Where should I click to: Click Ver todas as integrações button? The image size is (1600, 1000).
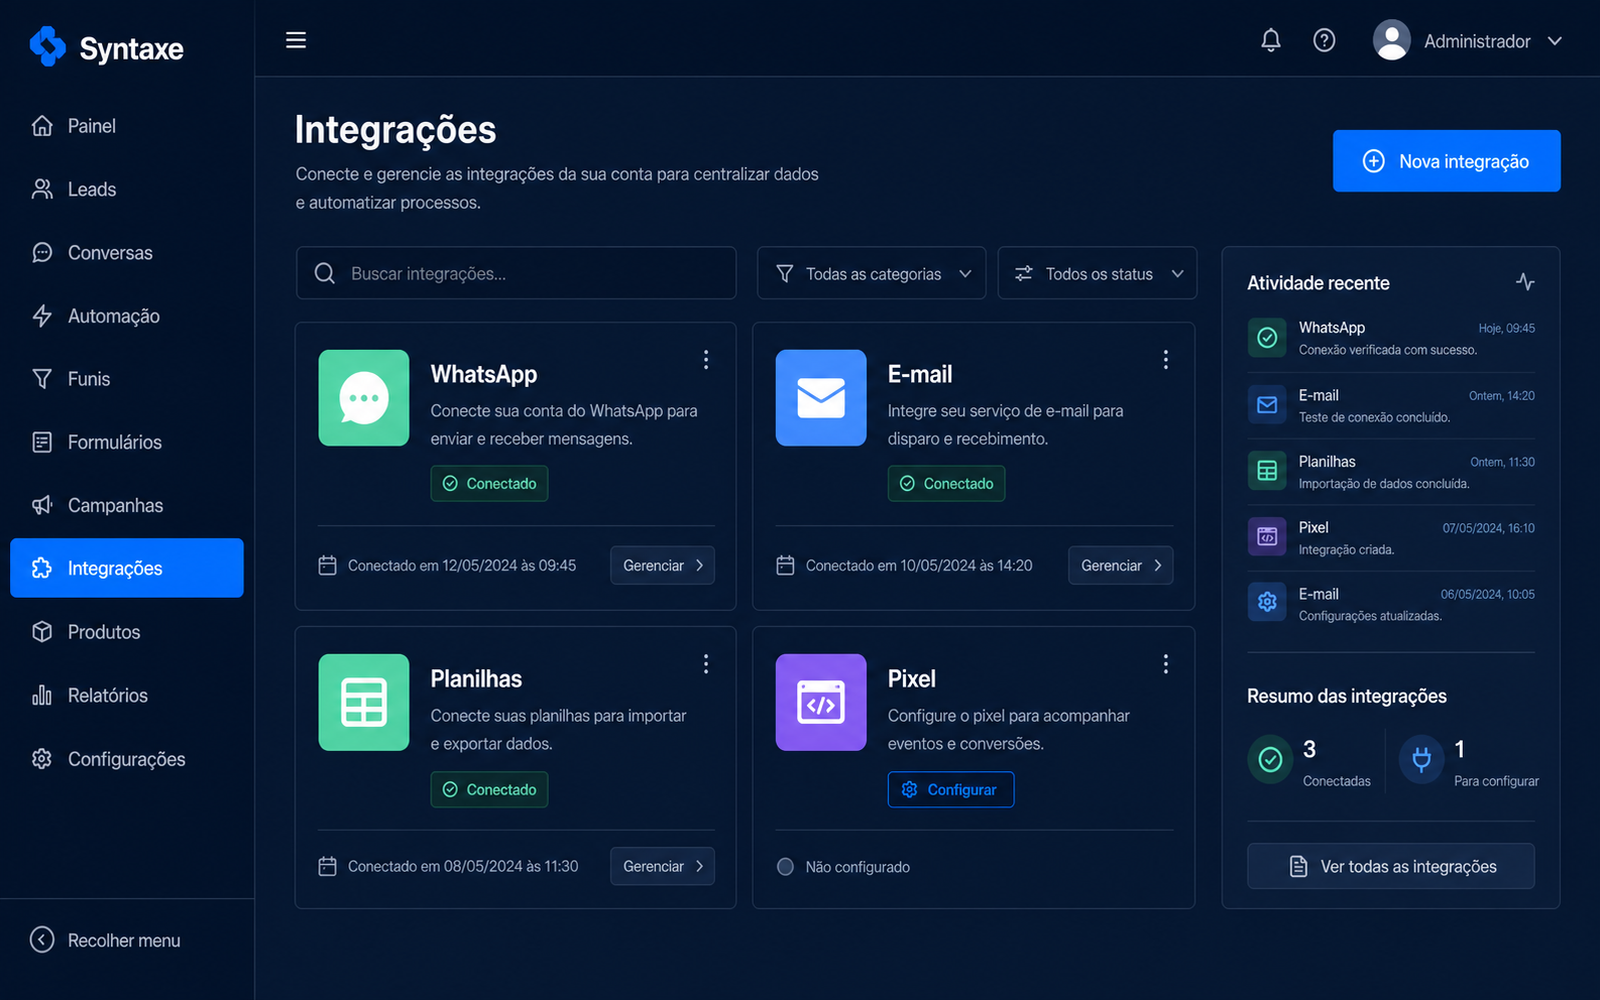1391,866
